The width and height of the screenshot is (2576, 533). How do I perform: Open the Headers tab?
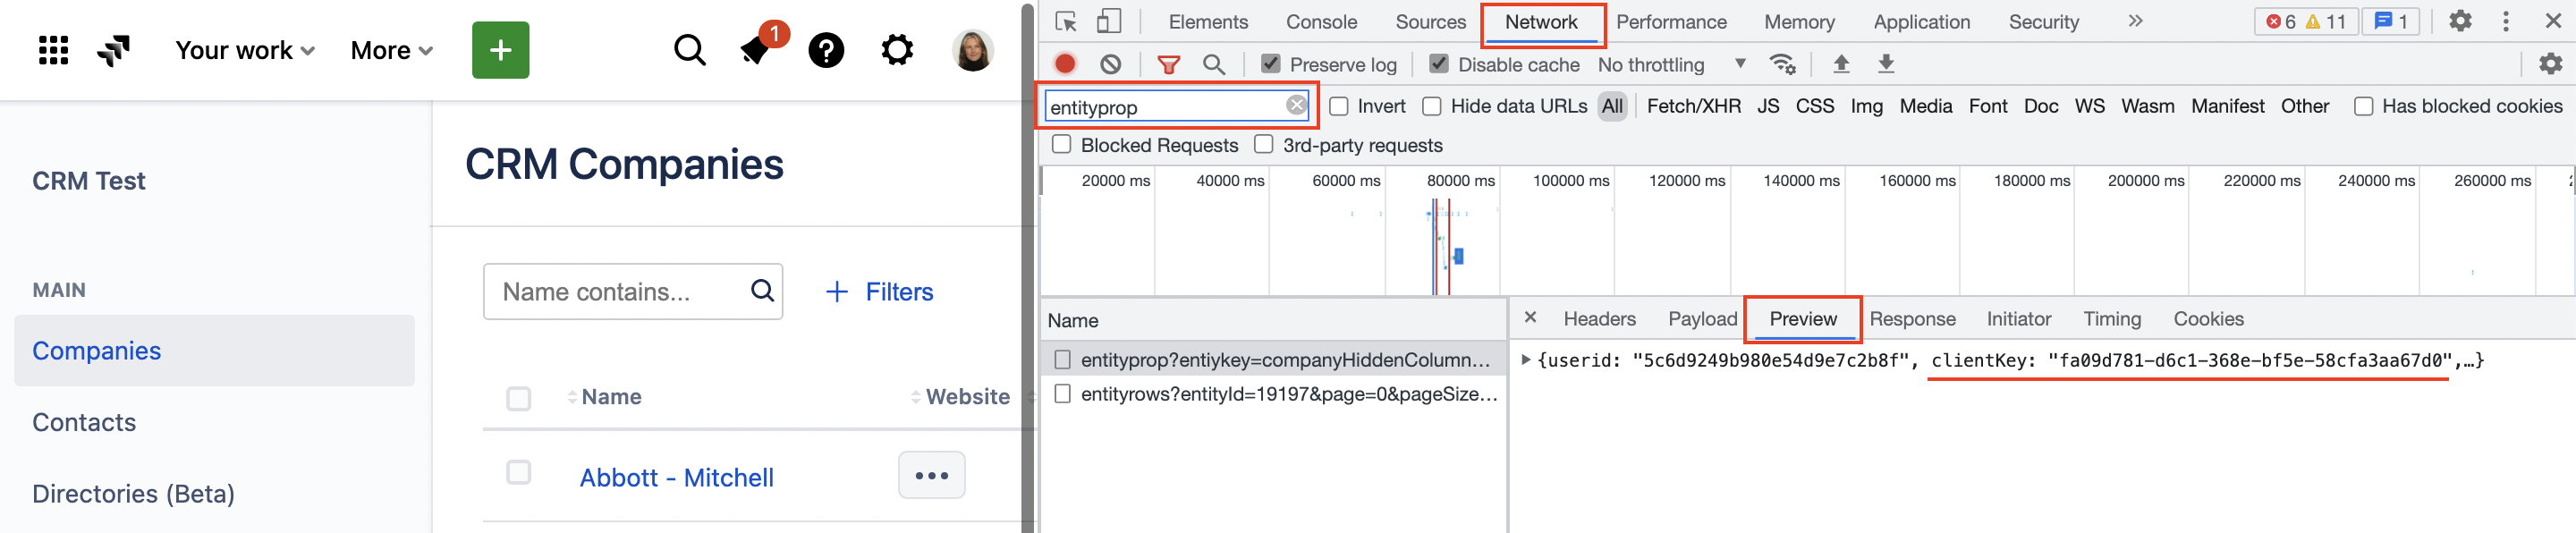1599,319
